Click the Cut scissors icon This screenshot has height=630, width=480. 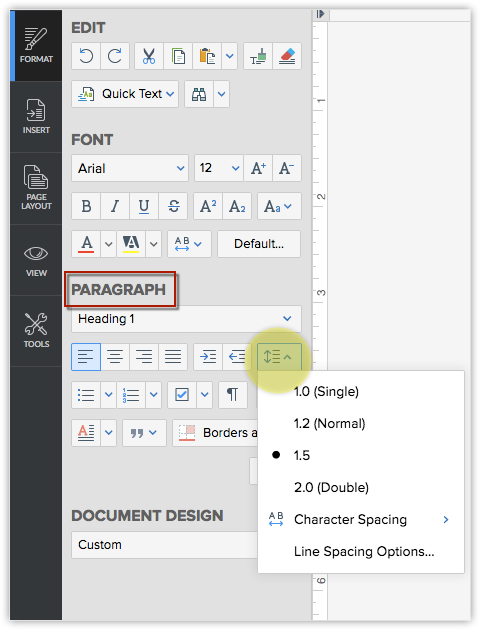click(x=149, y=56)
